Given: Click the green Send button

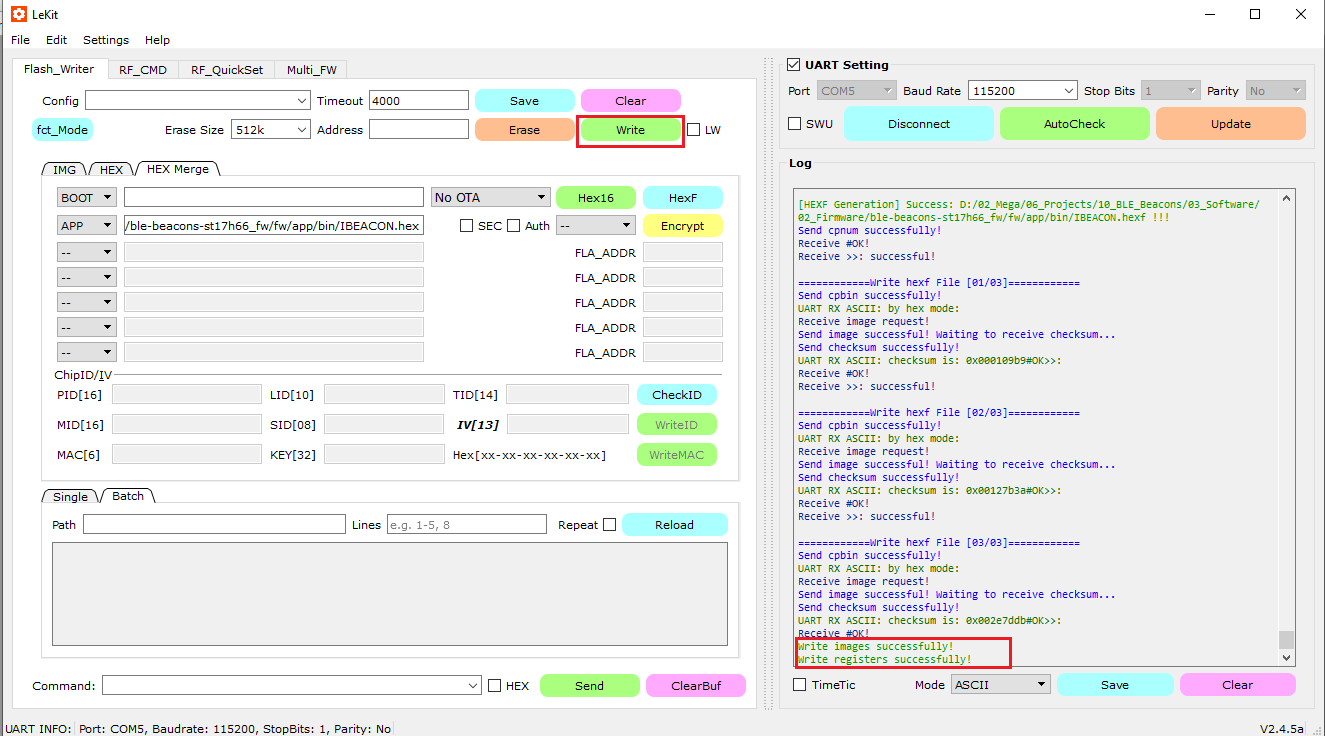Looking at the screenshot, I should click(x=589, y=686).
